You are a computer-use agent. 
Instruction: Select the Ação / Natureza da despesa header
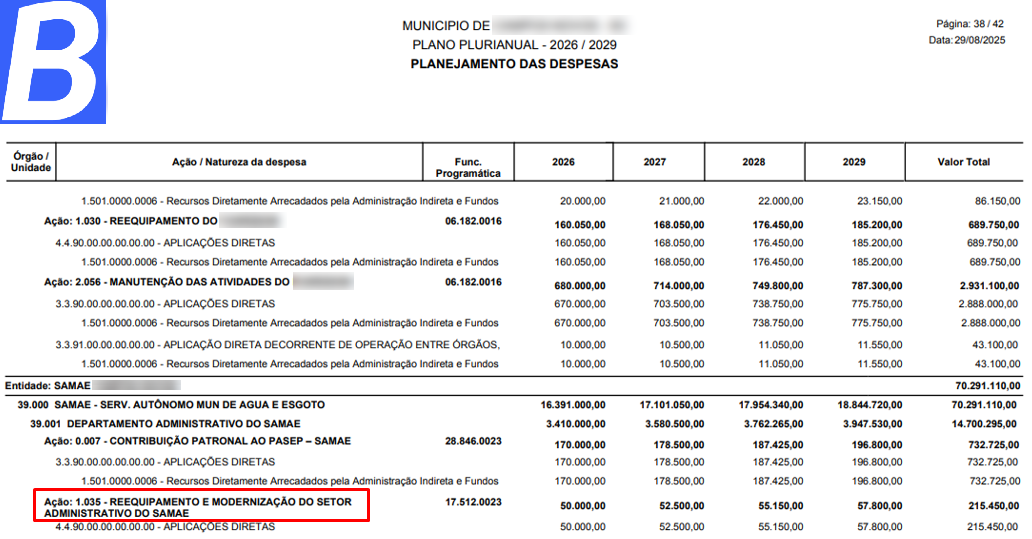(x=239, y=162)
